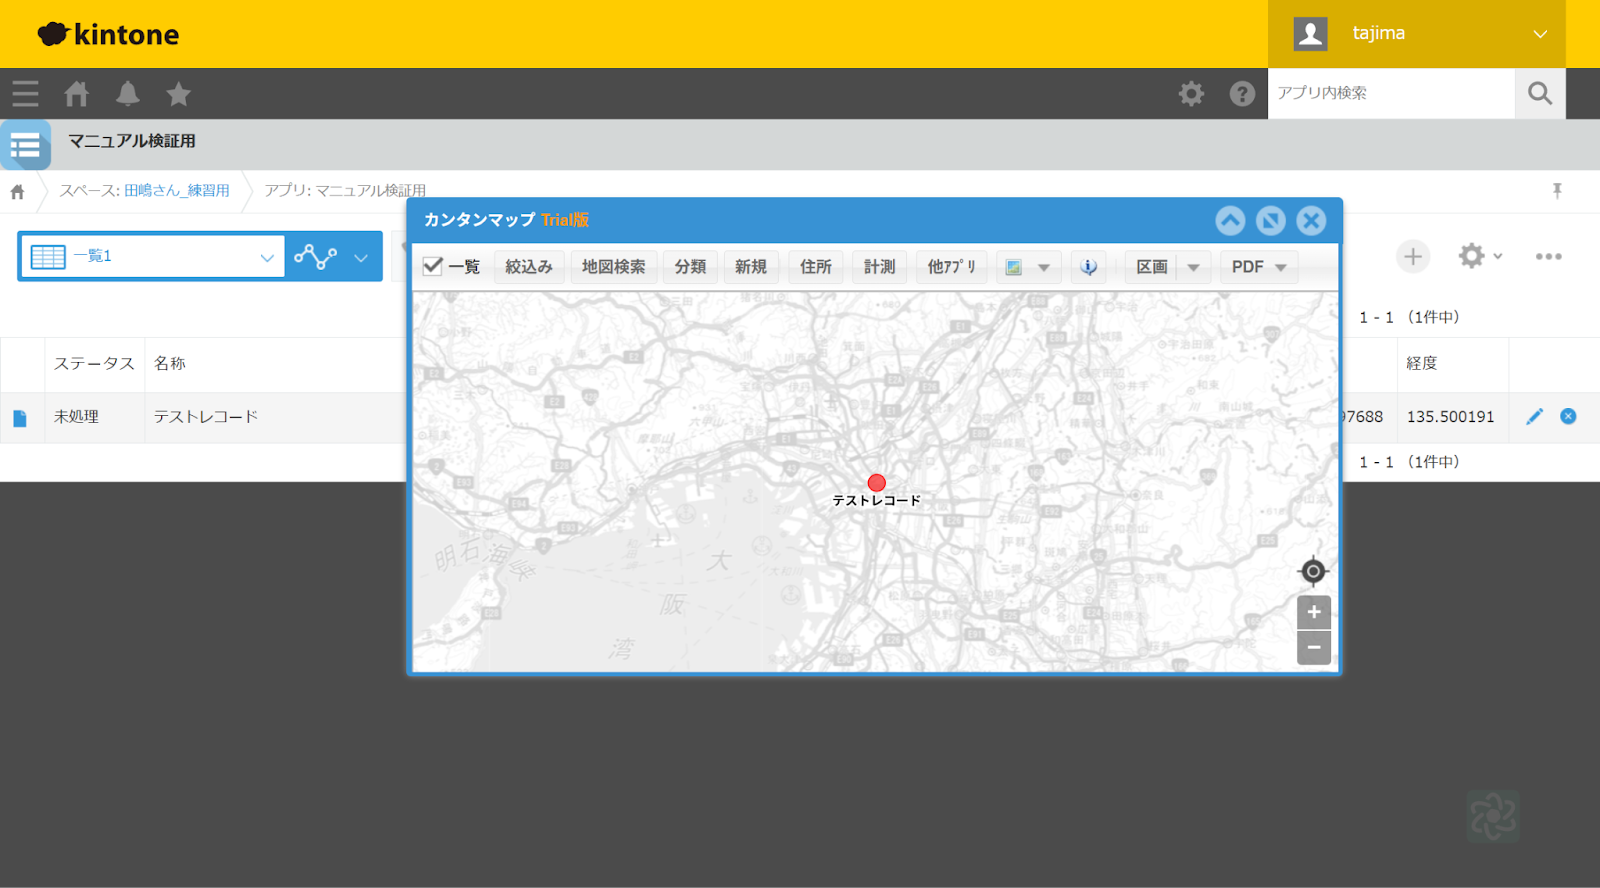Zoom out the map with minus button

(x=1314, y=647)
